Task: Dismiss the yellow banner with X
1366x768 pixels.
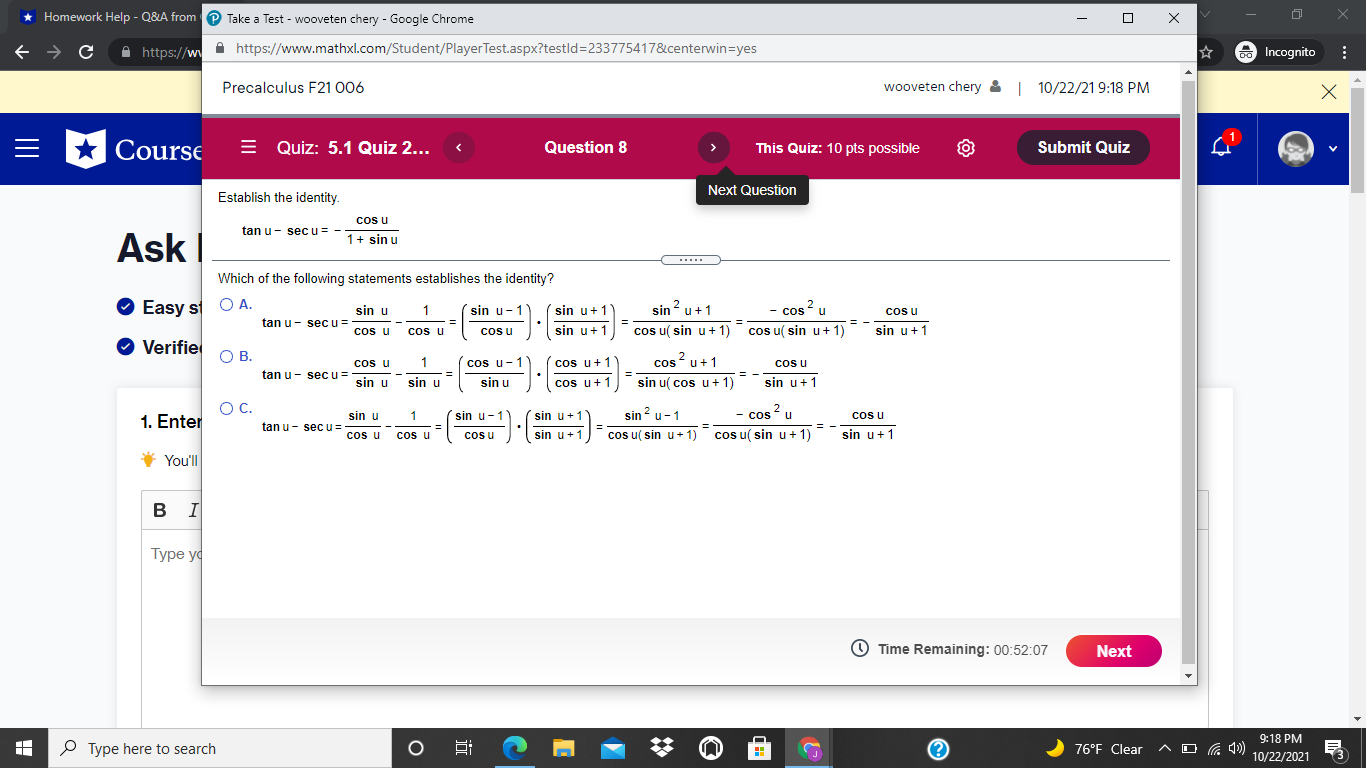Action: click(1328, 92)
